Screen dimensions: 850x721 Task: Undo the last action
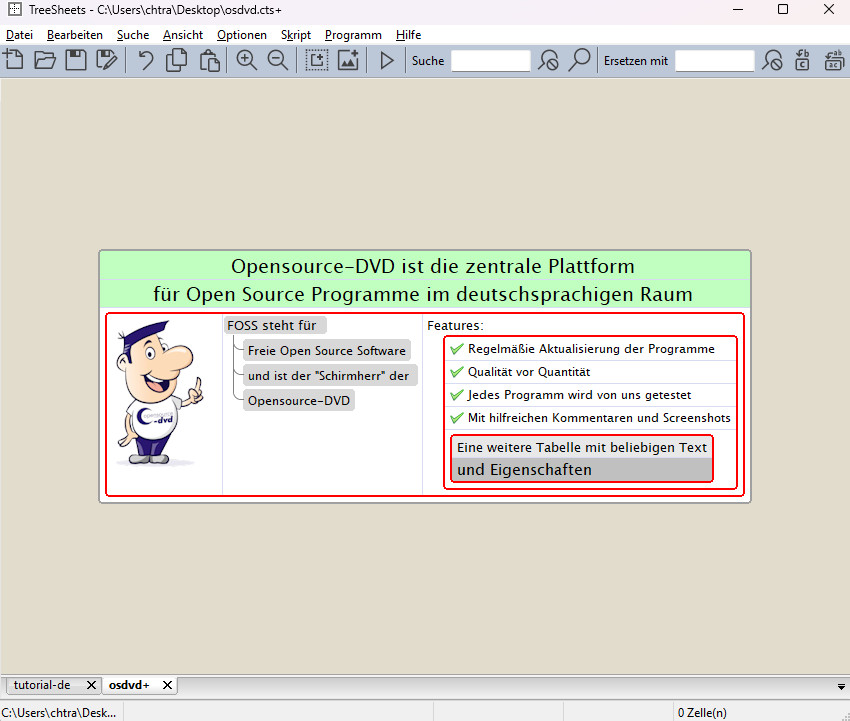(x=146, y=60)
